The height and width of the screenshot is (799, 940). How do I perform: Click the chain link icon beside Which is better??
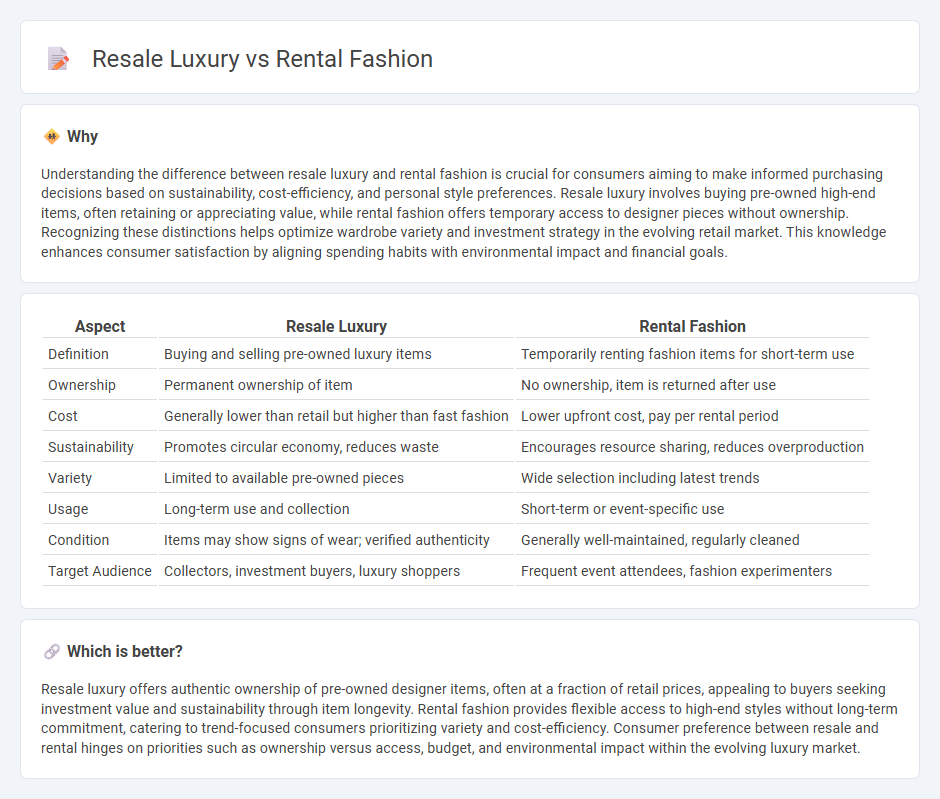click(52, 652)
